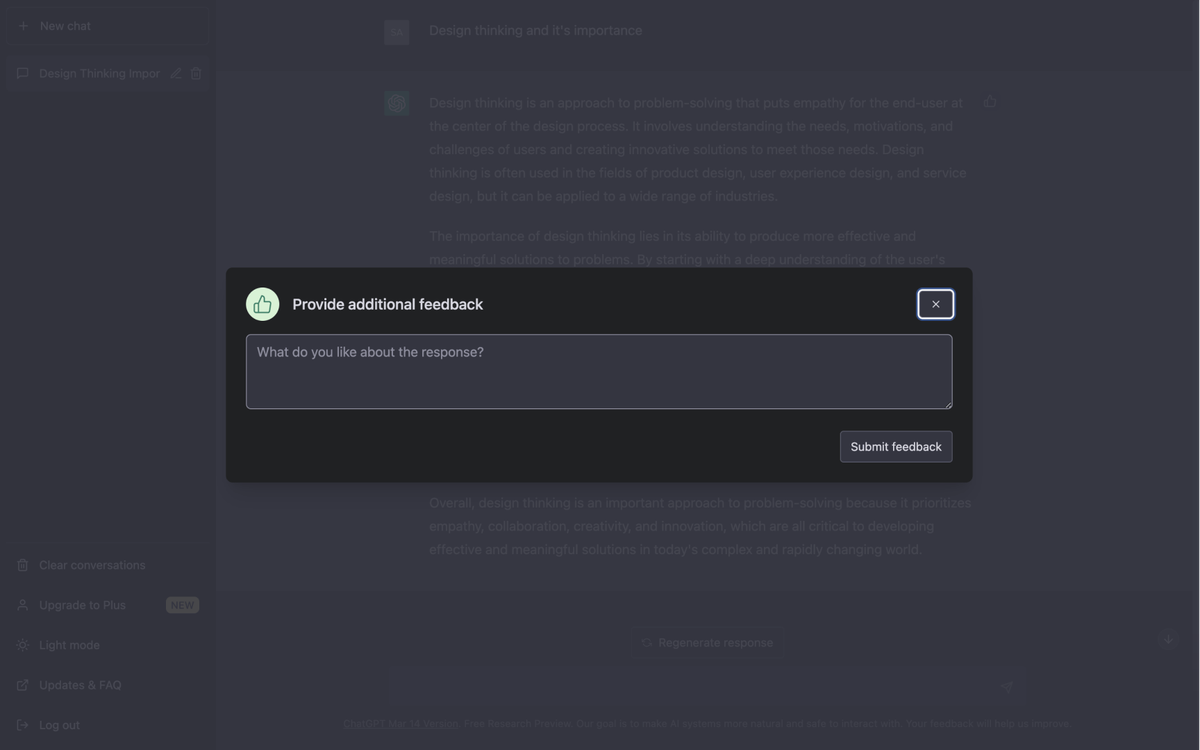Viewport: 1200px width, 750px height.
Task: Click the send message paper plane icon
Action: pyautogui.click(x=1006, y=687)
